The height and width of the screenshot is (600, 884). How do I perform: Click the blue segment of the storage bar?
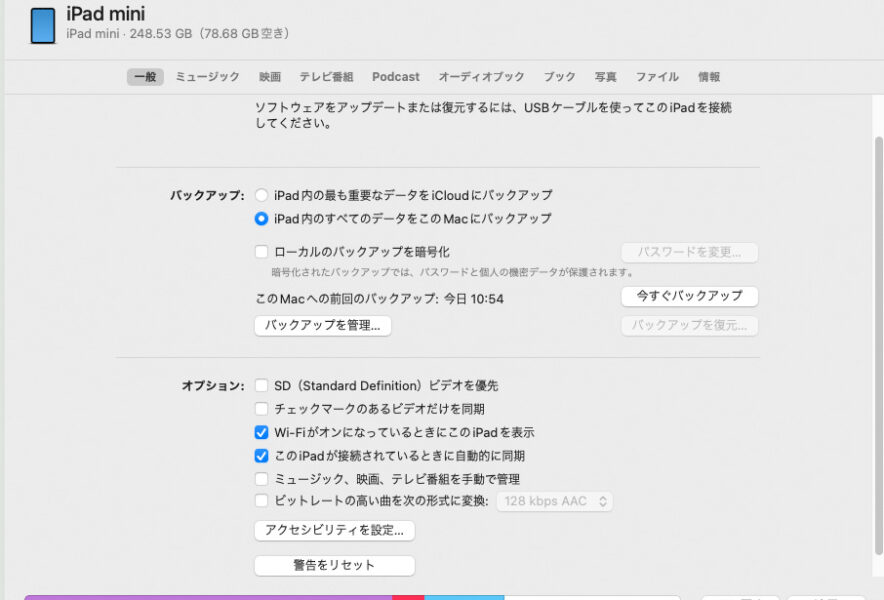click(x=464, y=597)
